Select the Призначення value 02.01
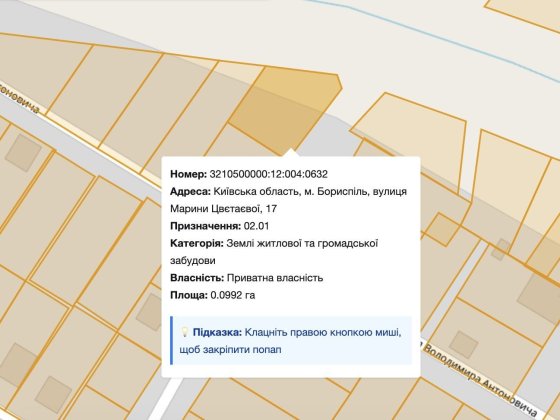Screen dimensions: 560x420 pos(256,226)
